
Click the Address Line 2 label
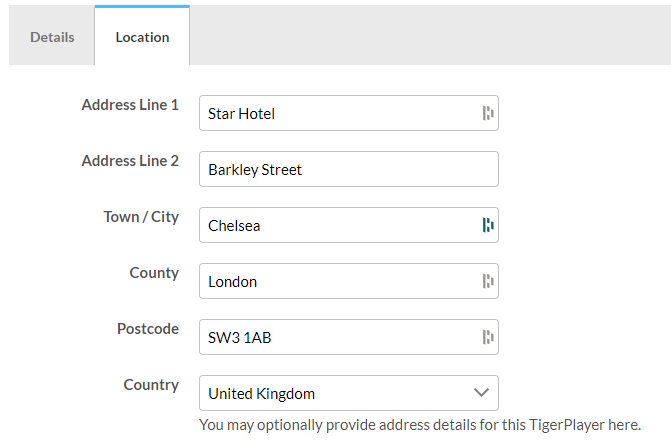[130, 161]
